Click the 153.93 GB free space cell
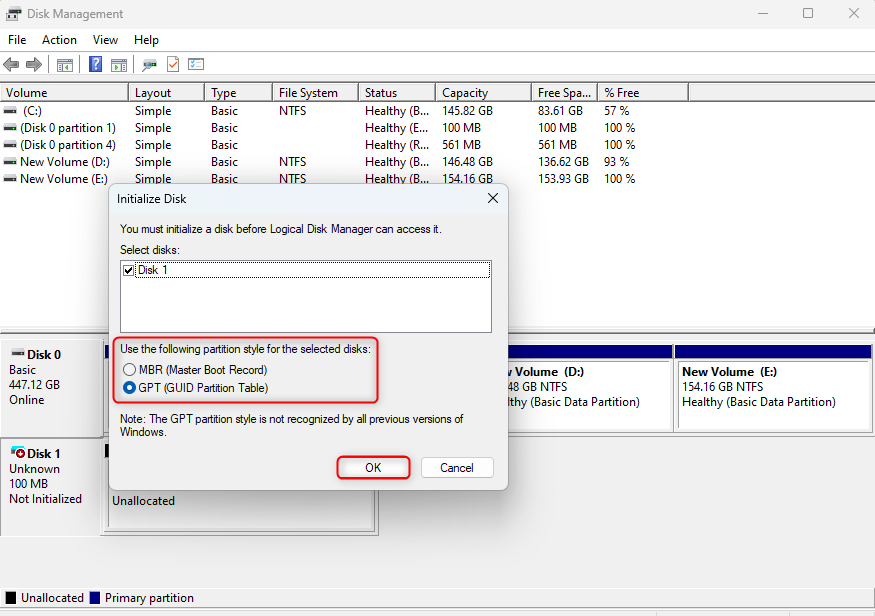The width and height of the screenshot is (875, 616). click(563, 179)
